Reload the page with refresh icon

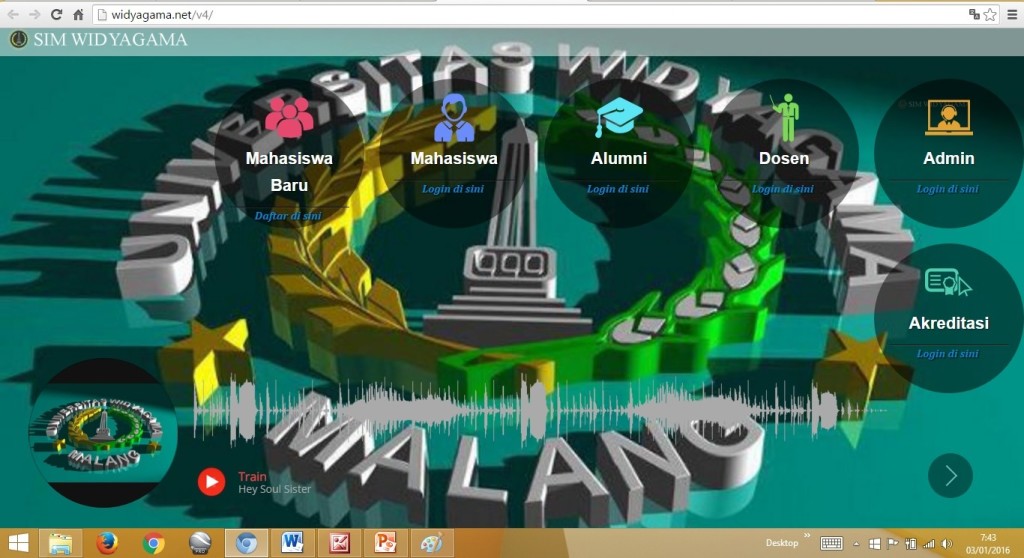click(56, 14)
